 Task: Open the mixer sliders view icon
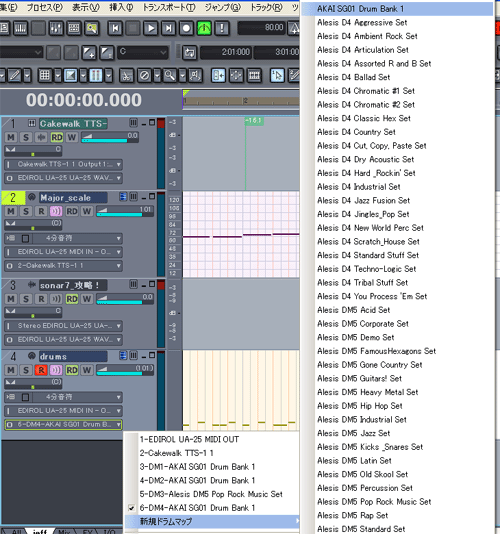click(x=56, y=28)
